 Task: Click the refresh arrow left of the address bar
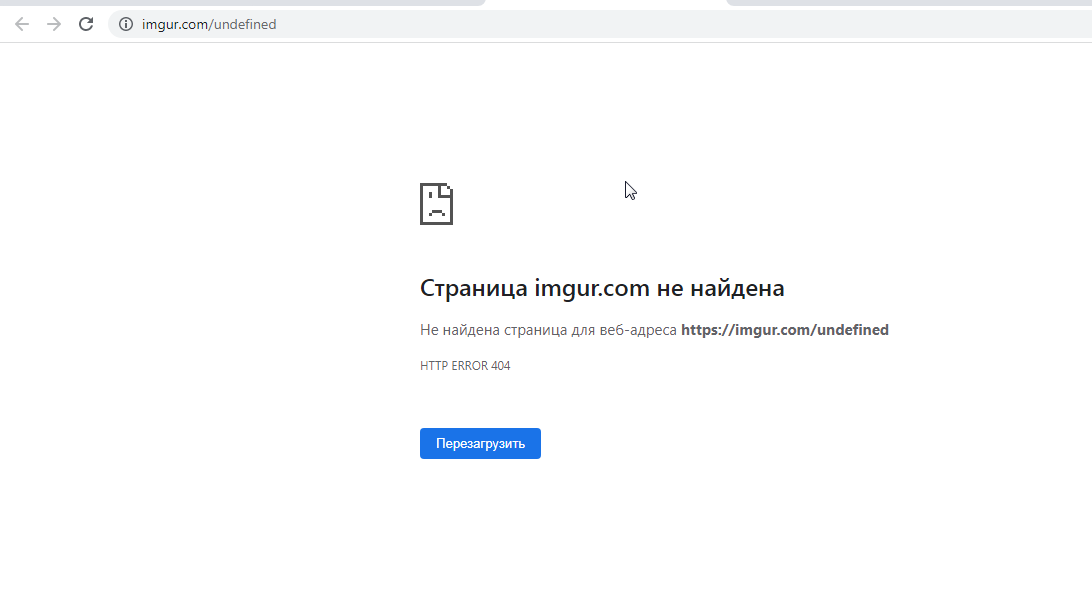click(x=86, y=24)
